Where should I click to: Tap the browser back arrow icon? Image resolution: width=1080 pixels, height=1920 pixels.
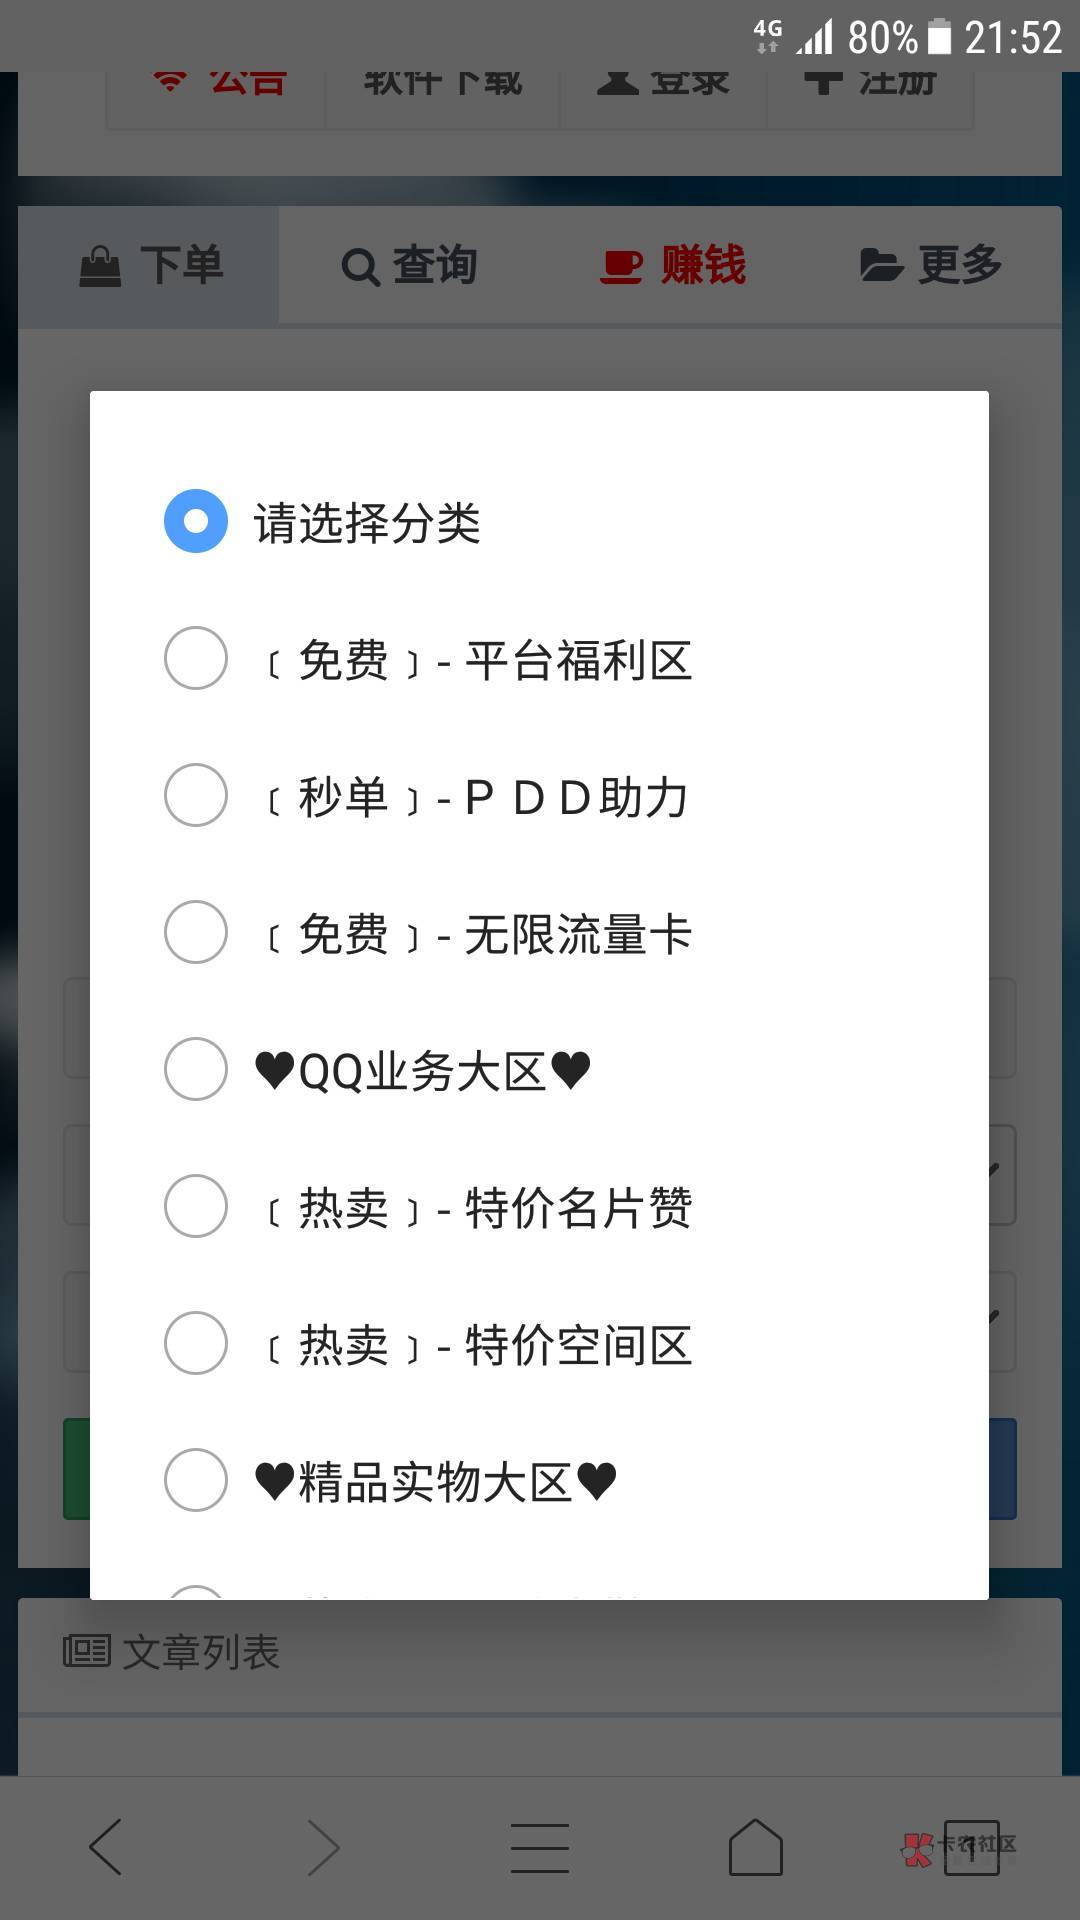106,1846
